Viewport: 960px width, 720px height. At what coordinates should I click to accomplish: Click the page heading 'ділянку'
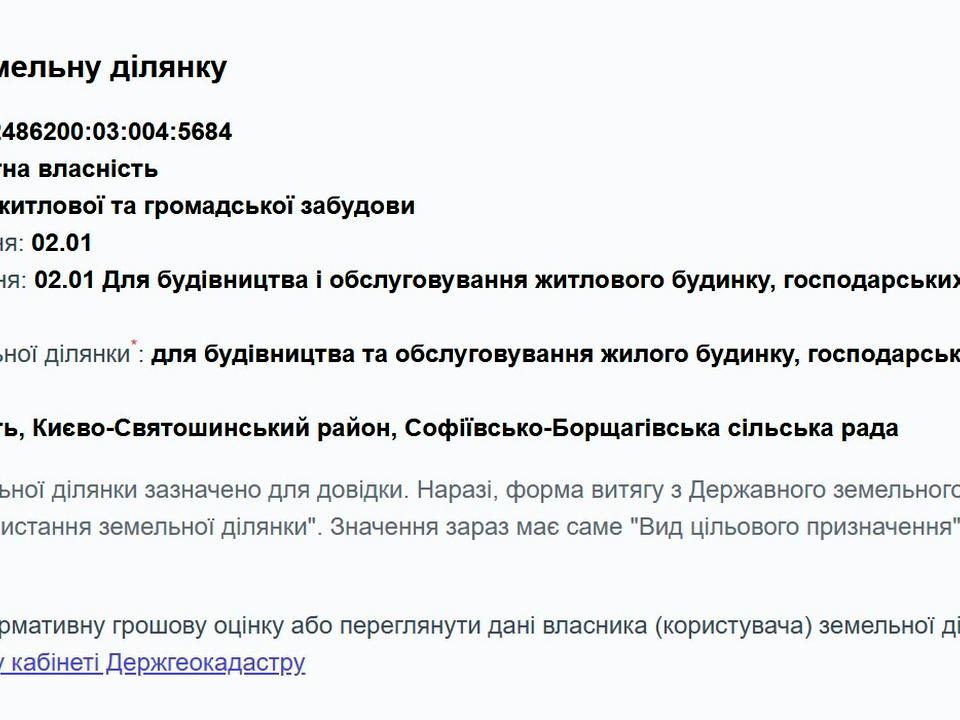point(168,67)
